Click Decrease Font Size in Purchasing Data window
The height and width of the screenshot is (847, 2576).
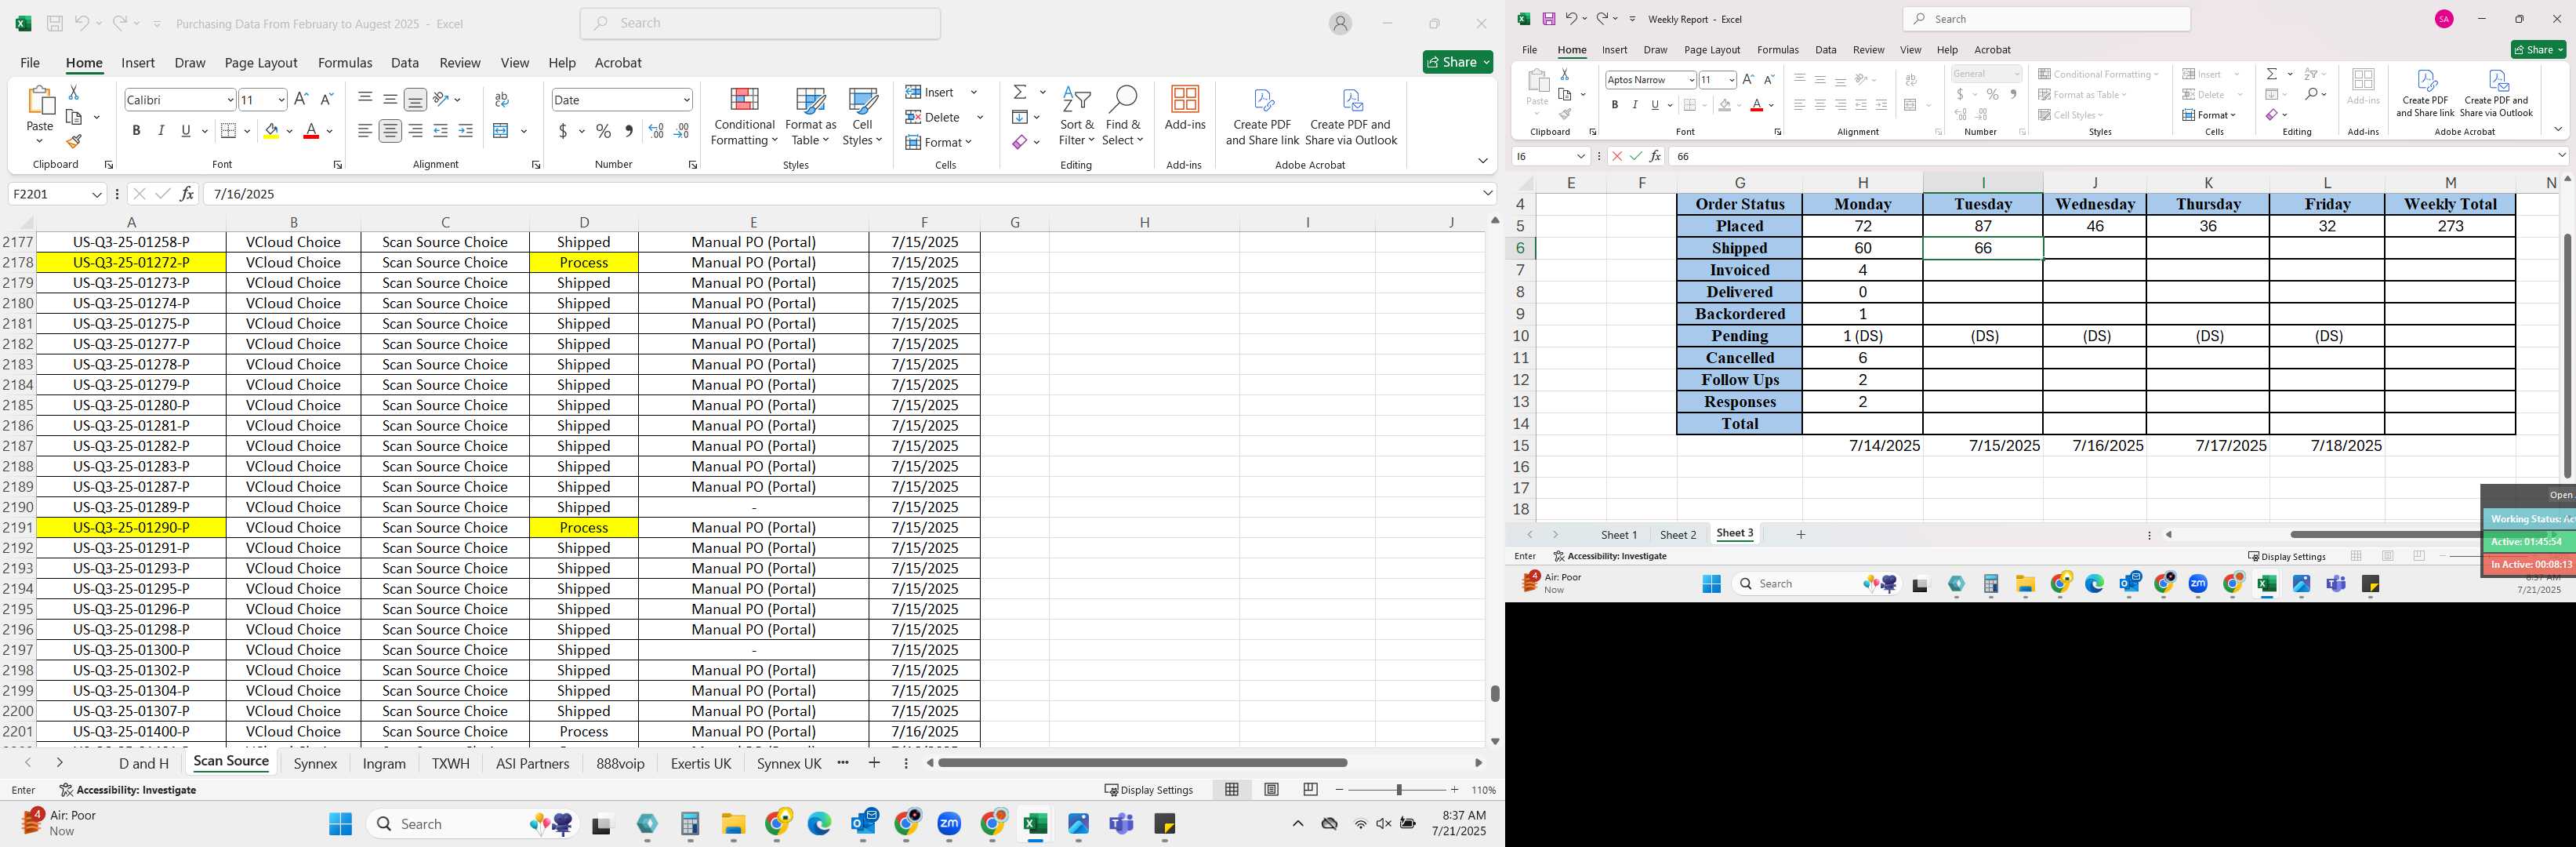tap(326, 99)
